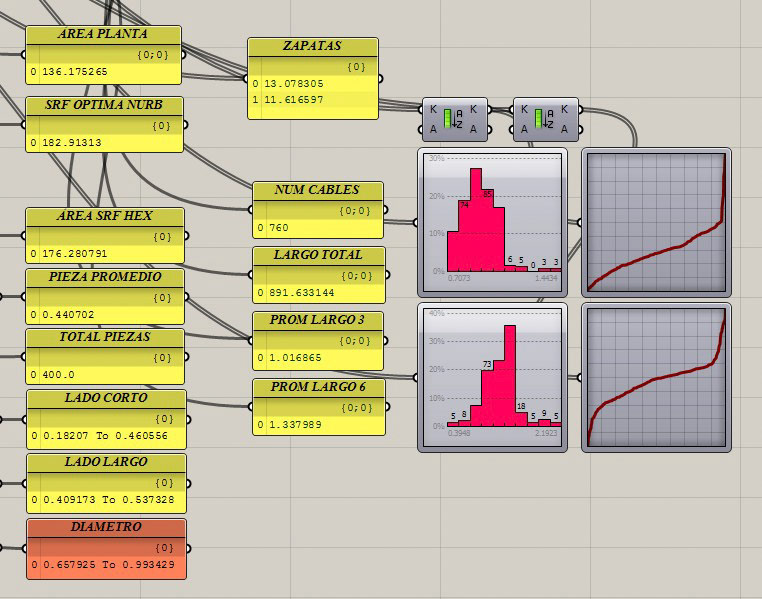Viewport: 762px width, 599px height.
Task: Click the second Sort List component icon
Action: pos(544,119)
